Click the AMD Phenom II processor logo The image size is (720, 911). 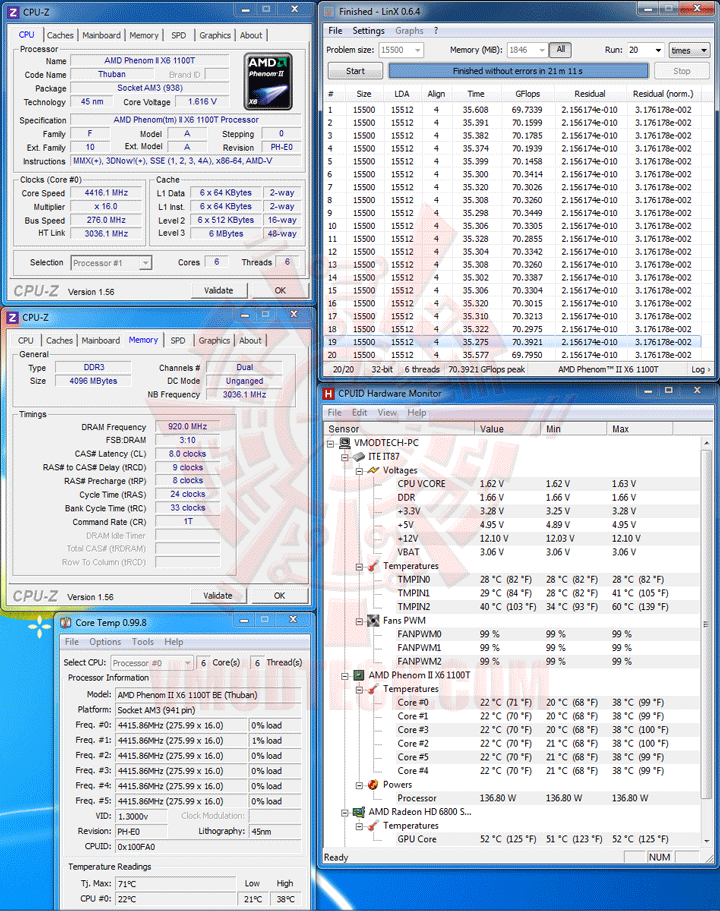267,81
